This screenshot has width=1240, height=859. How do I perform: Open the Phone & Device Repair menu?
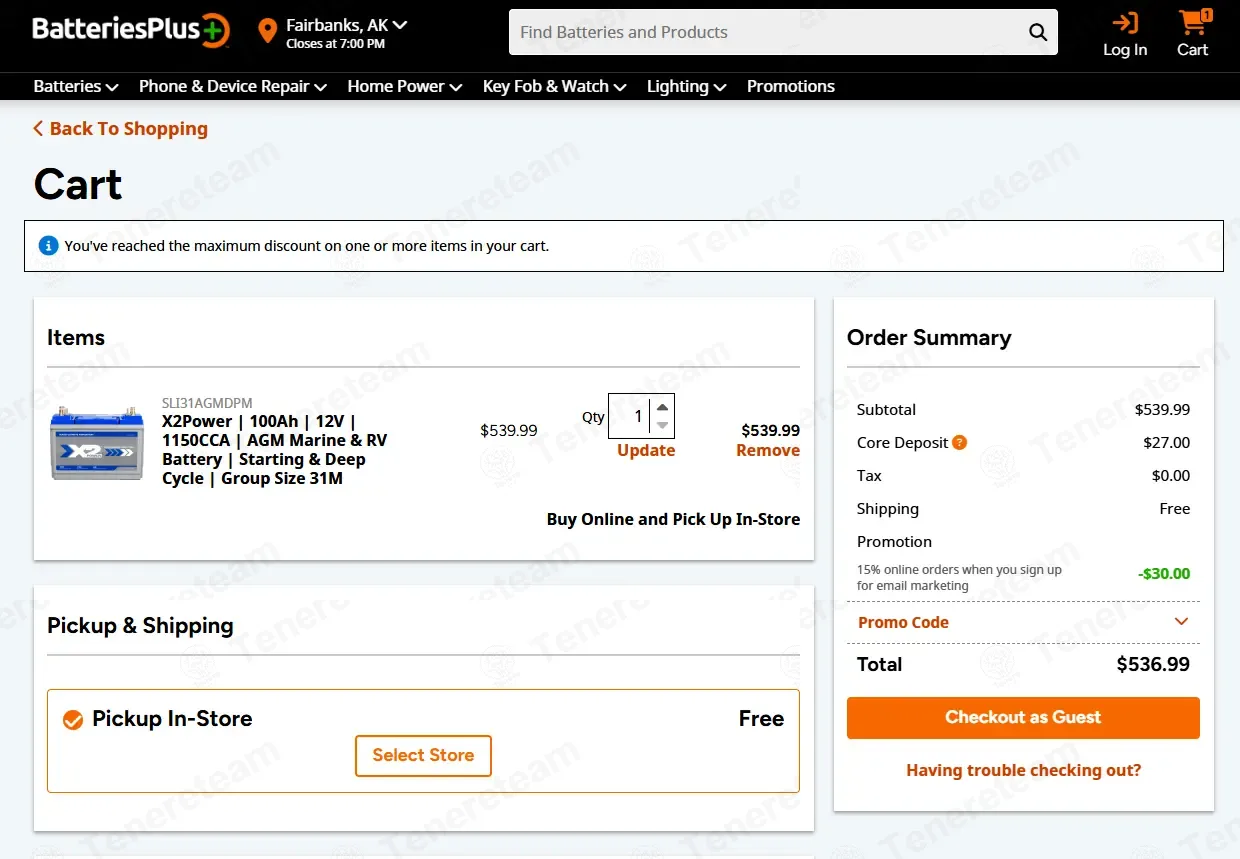(233, 86)
